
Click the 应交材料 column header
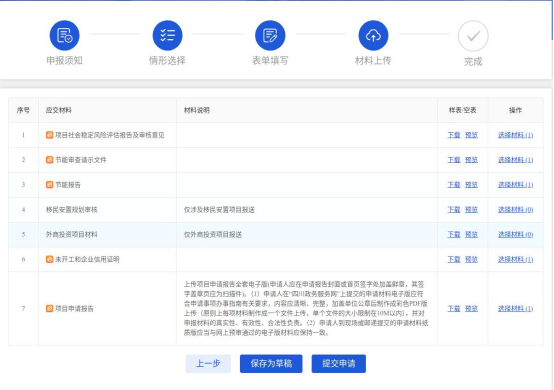click(x=59, y=110)
